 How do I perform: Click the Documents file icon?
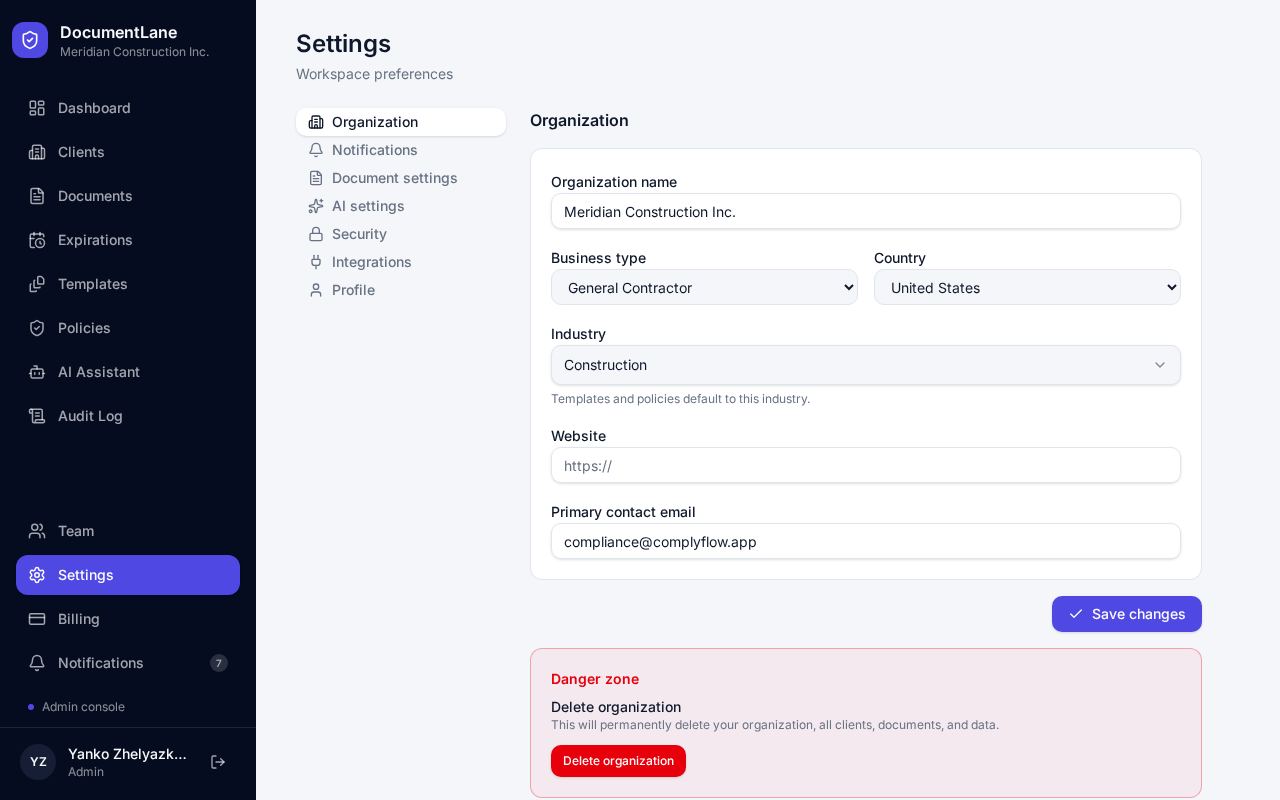[x=37, y=196]
